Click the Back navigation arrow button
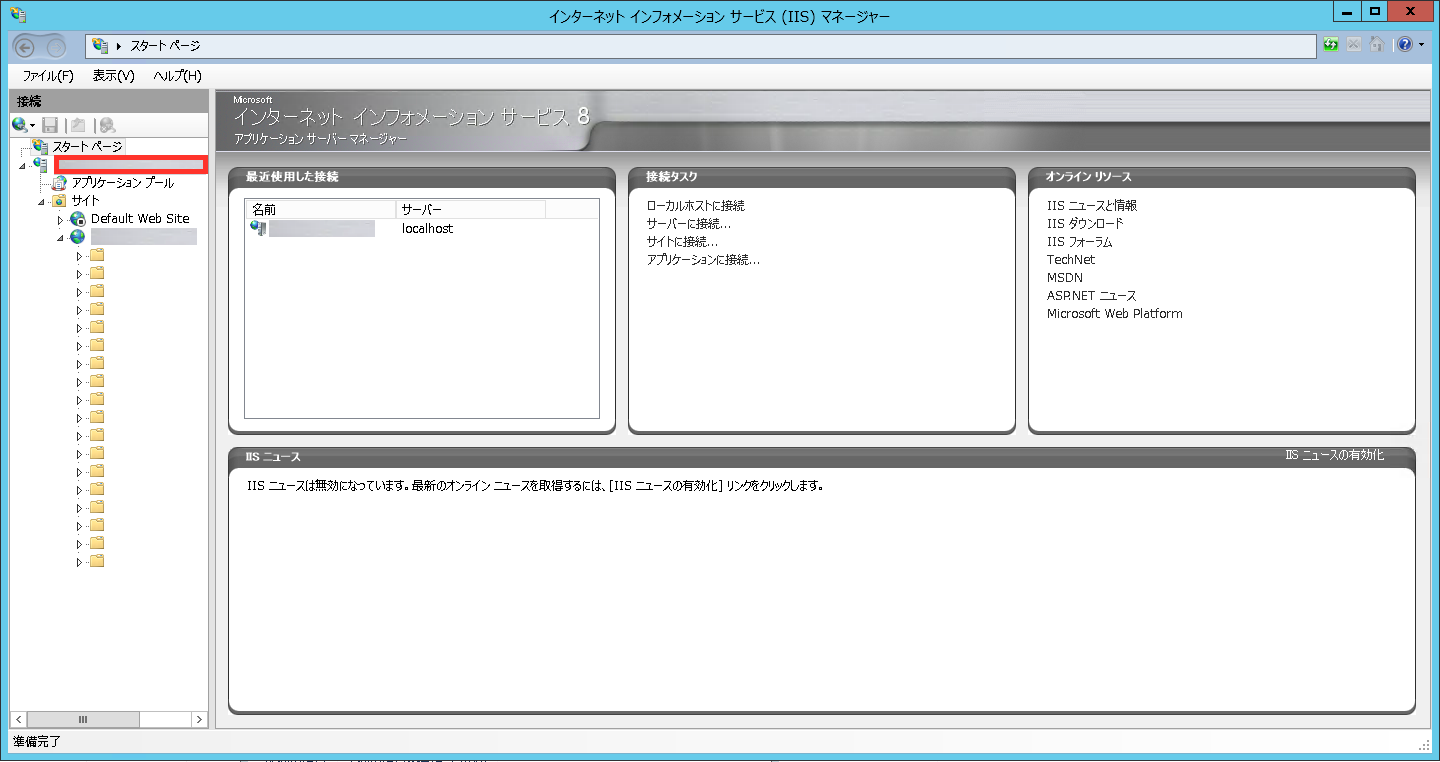The image size is (1440, 762). tap(26, 46)
